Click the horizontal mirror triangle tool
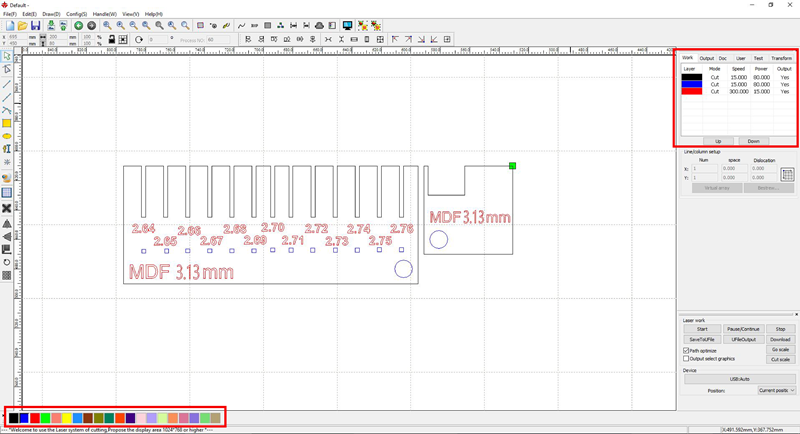This screenshot has height=434, width=800. 7,237
